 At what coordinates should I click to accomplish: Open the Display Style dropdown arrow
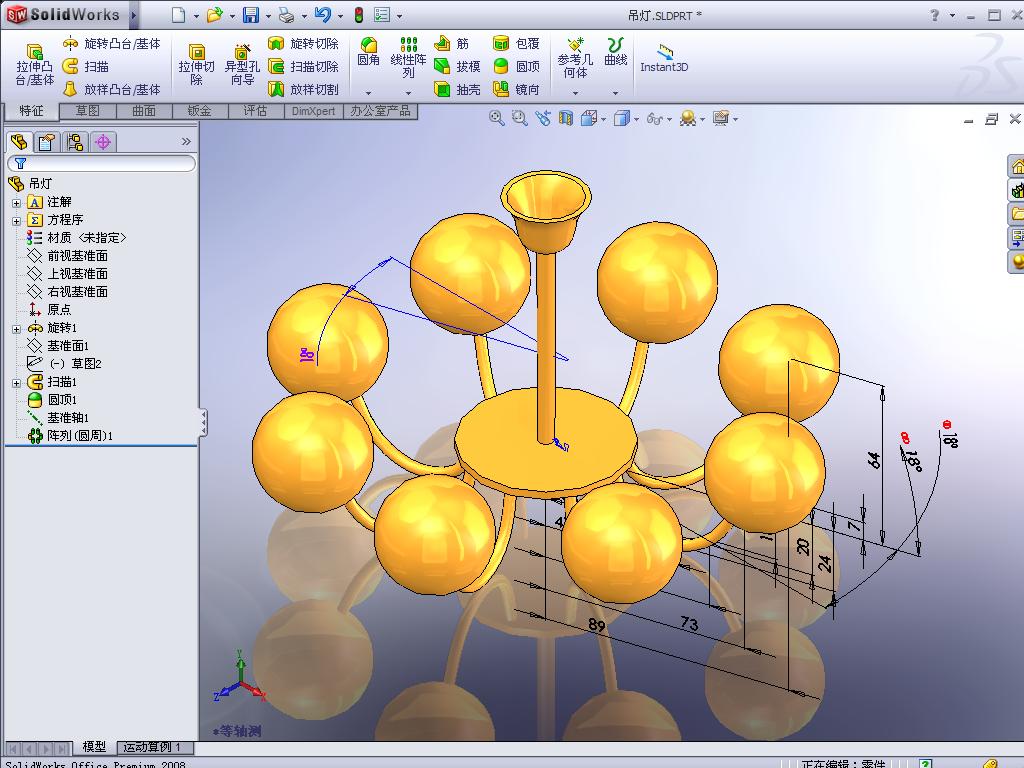click(x=636, y=120)
